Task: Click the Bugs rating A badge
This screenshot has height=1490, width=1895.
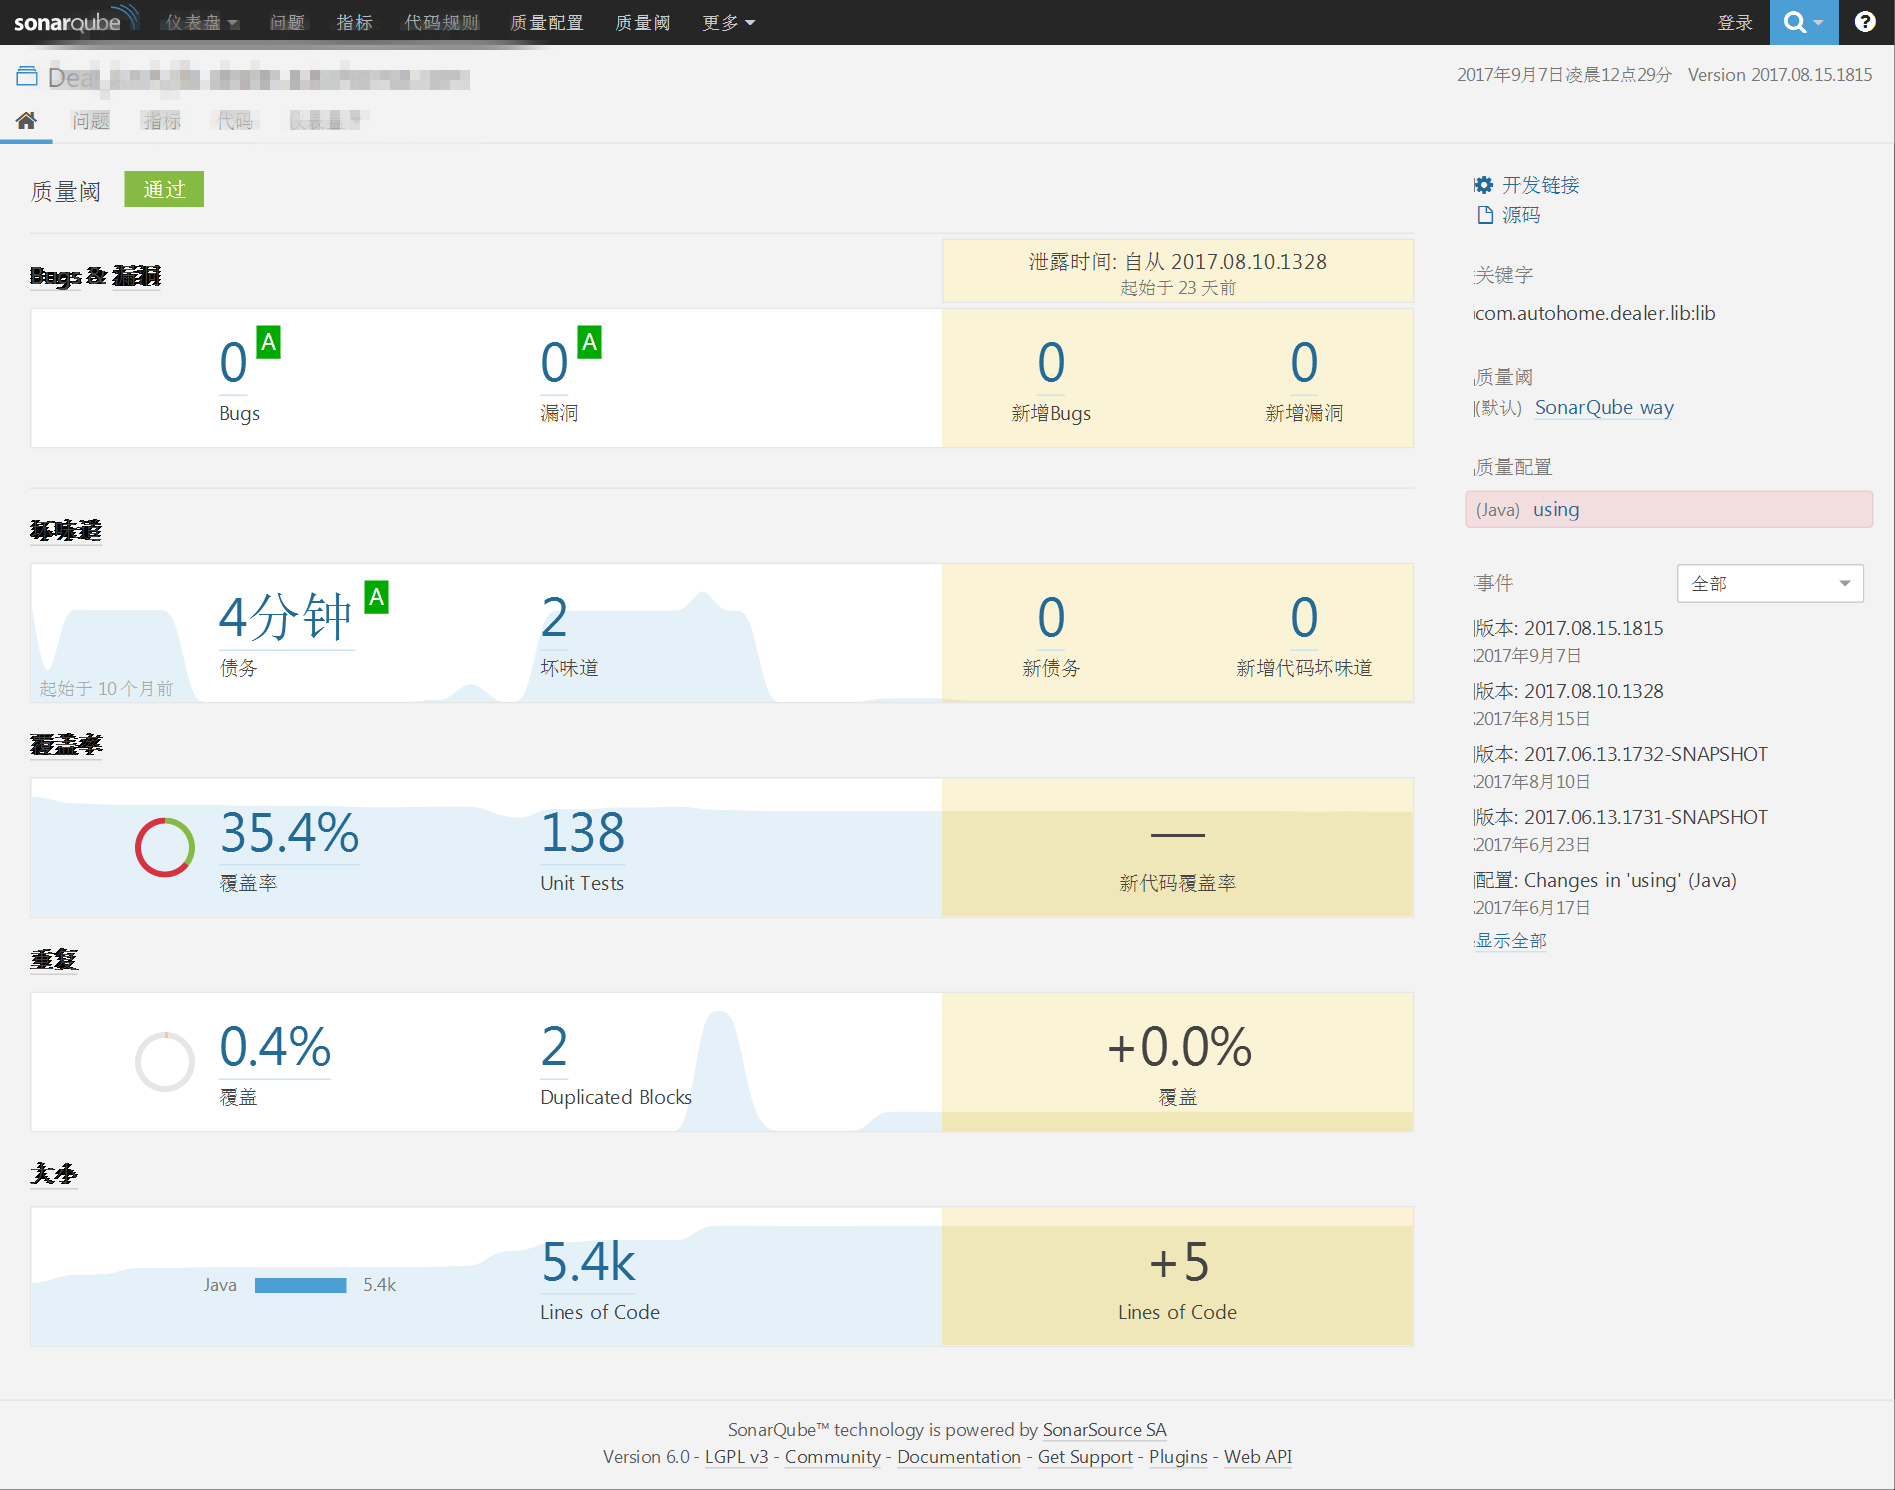Action: tap(268, 342)
